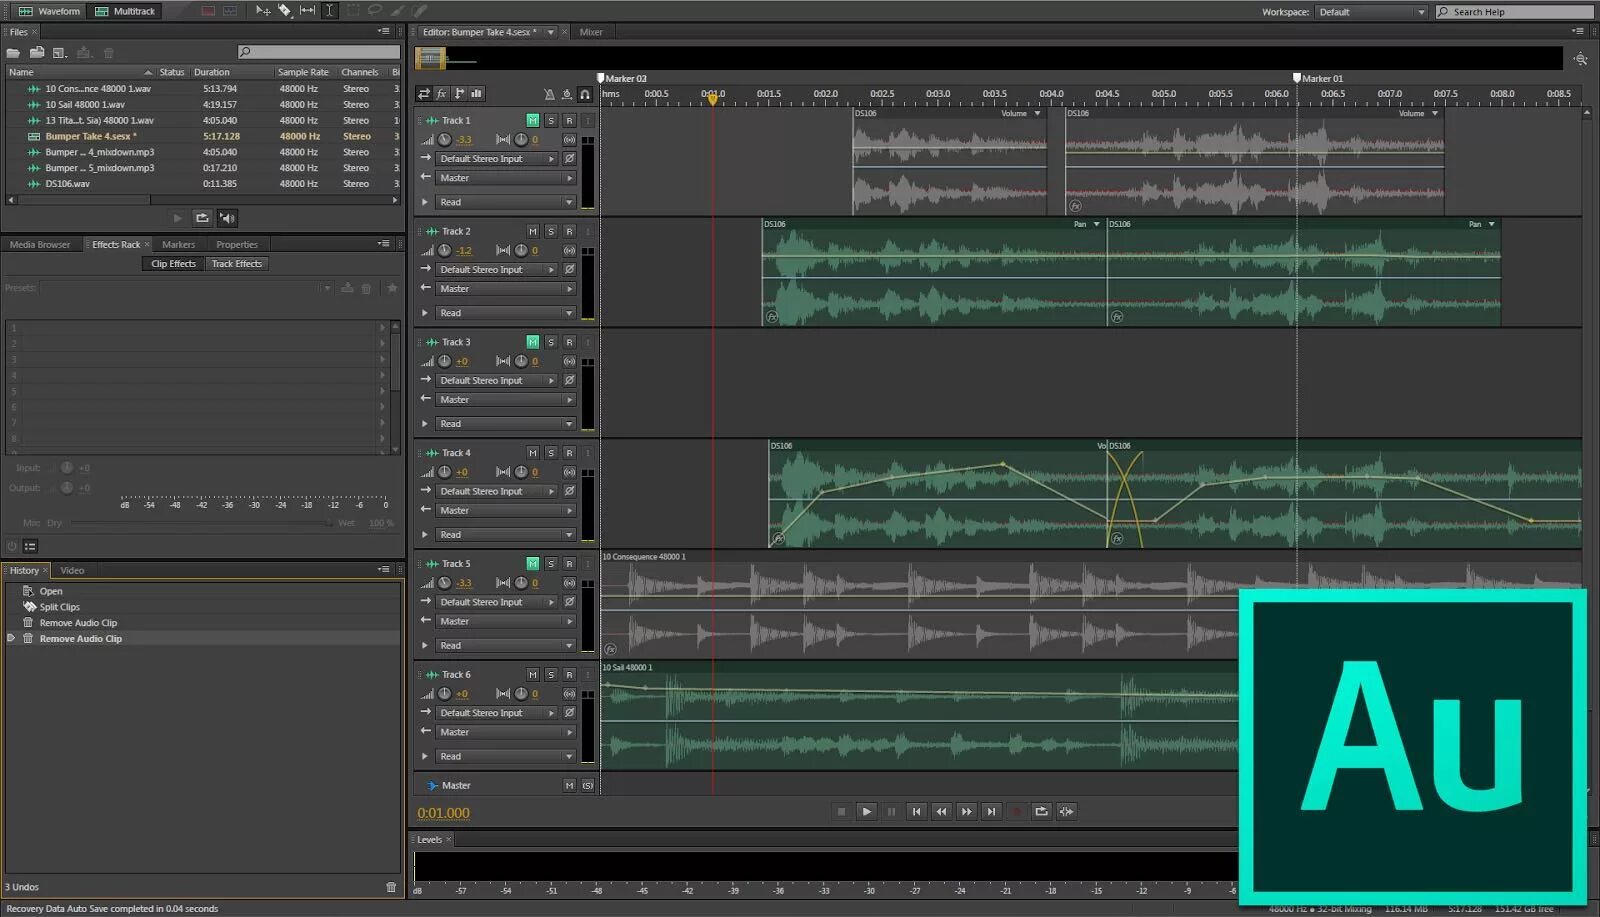Show the Sends track view icon
Screen dimensions: 1600x917
tap(459, 94)
